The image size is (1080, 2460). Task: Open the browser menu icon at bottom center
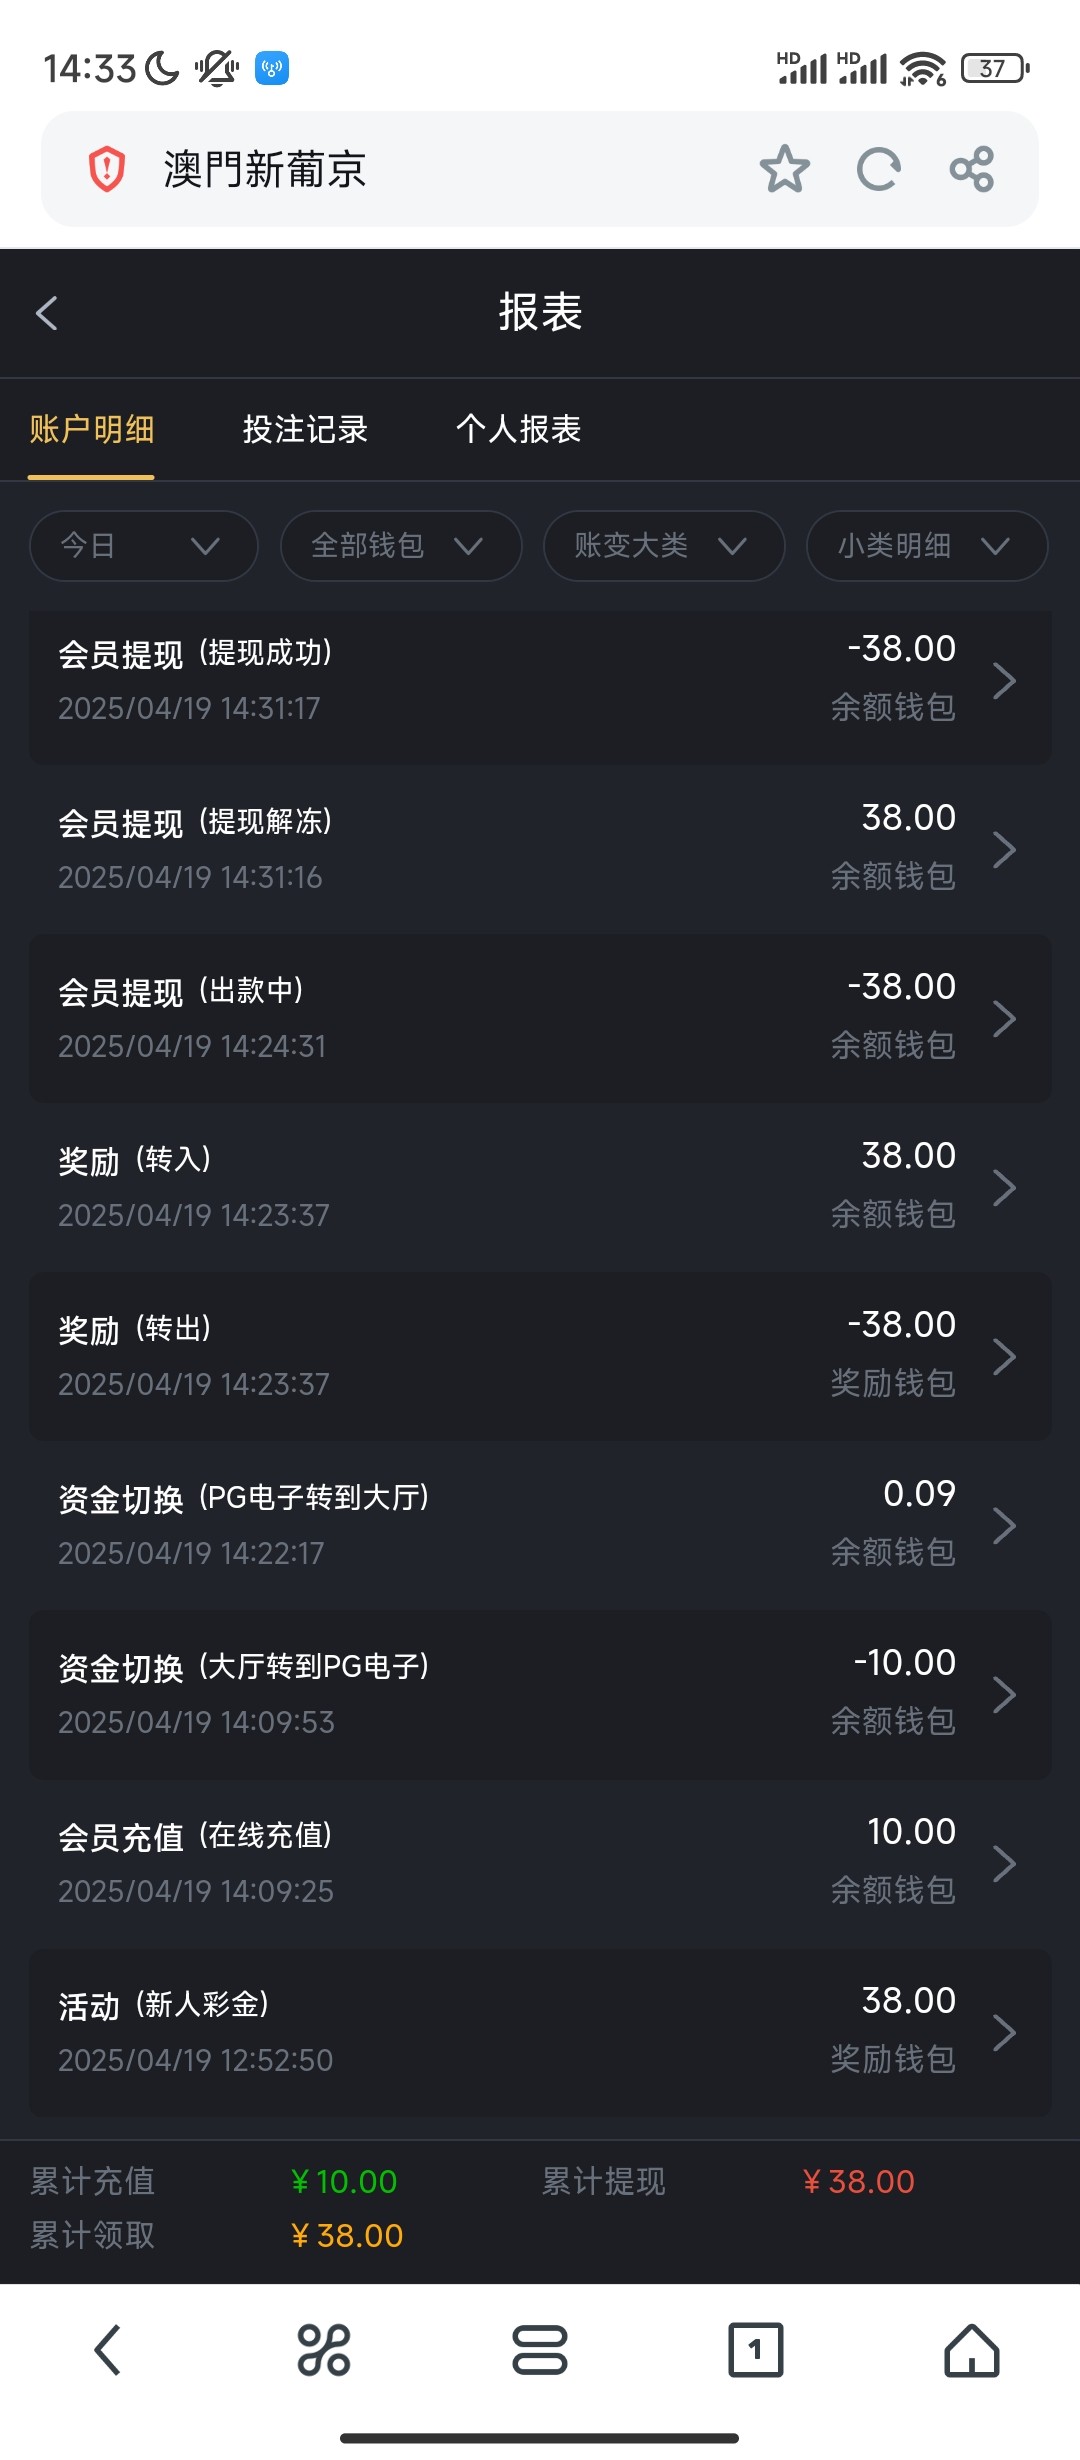pyautogui.click(x=540, y=2349)
